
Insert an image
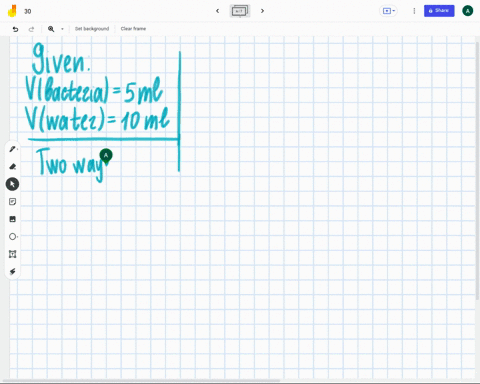(13, 219)
